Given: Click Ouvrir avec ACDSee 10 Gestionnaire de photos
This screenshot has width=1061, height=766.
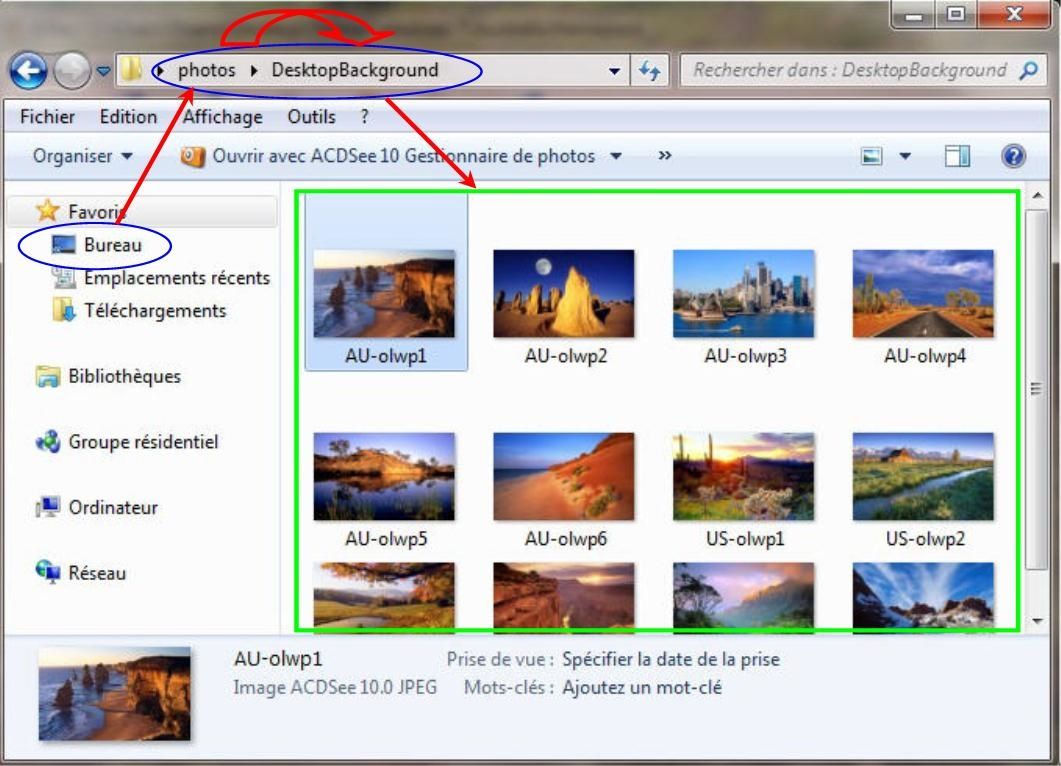Looking at the screenshot, I should pyautogui.click(x=404, y=156).
